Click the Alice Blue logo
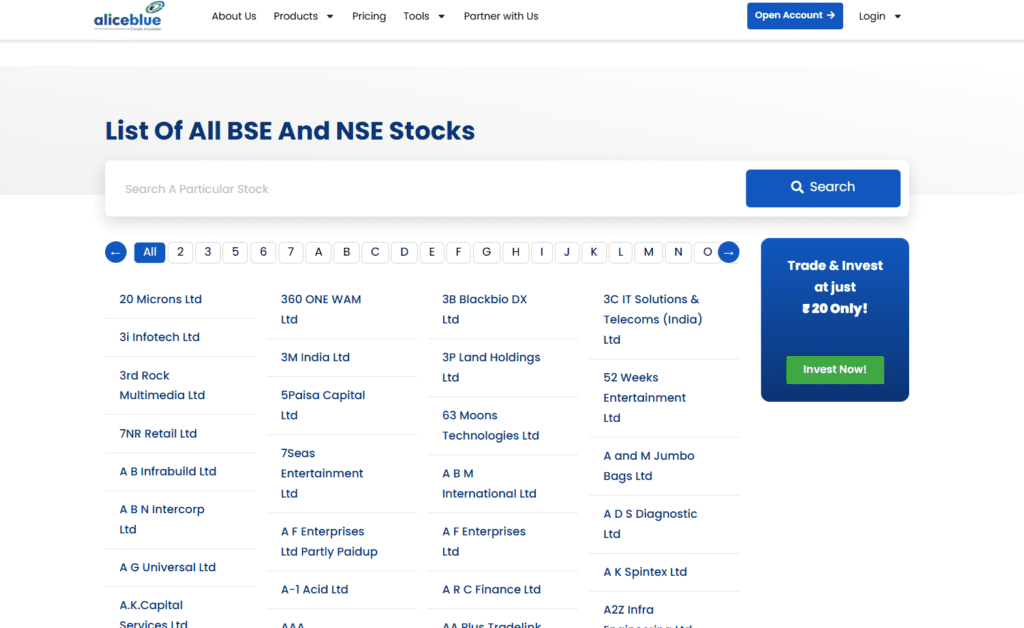 [x=127, y=17]
